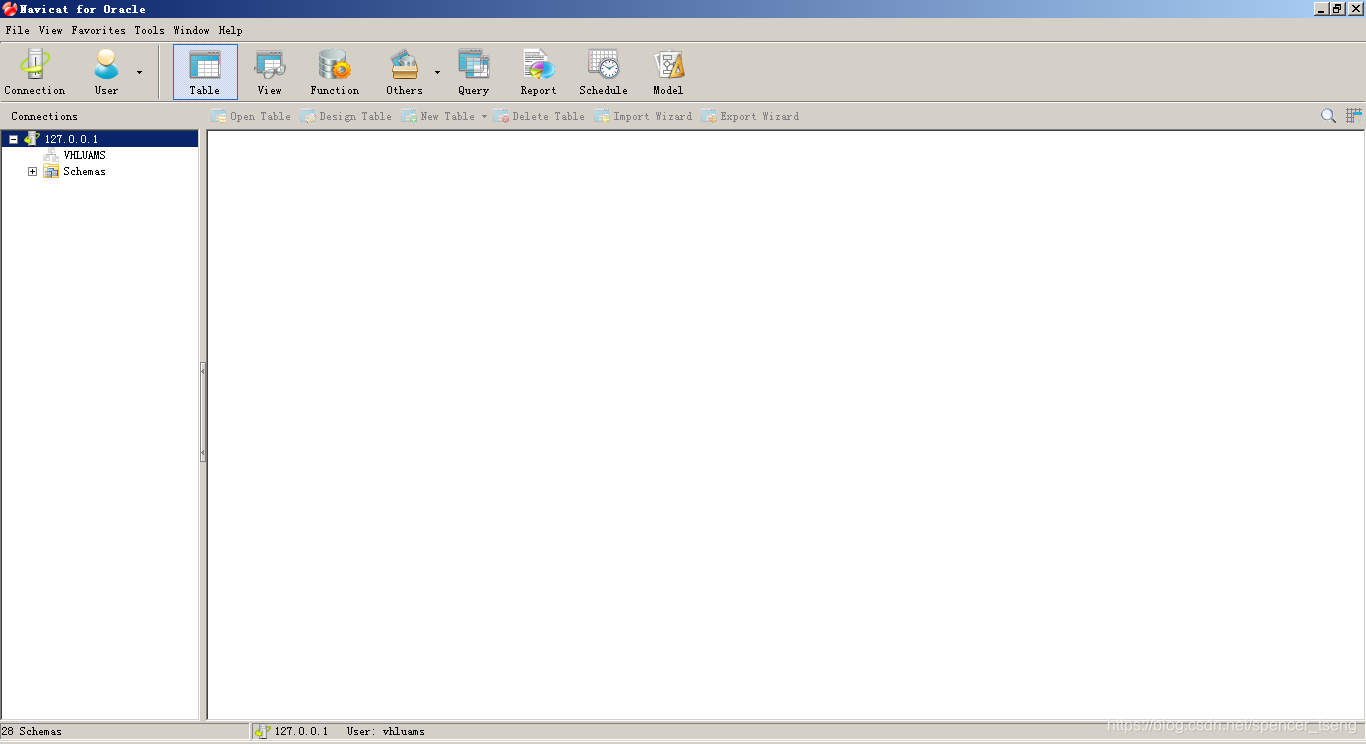The width and height of the screenshot is (1366, 744).
Task: Open the Report section
Action: [x=538, y=72]
